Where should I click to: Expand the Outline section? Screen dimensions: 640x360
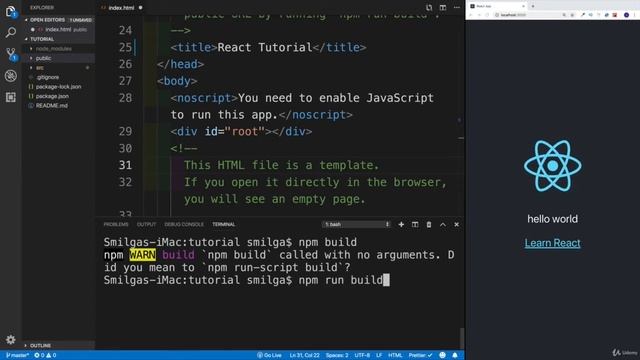coord(40,346)
